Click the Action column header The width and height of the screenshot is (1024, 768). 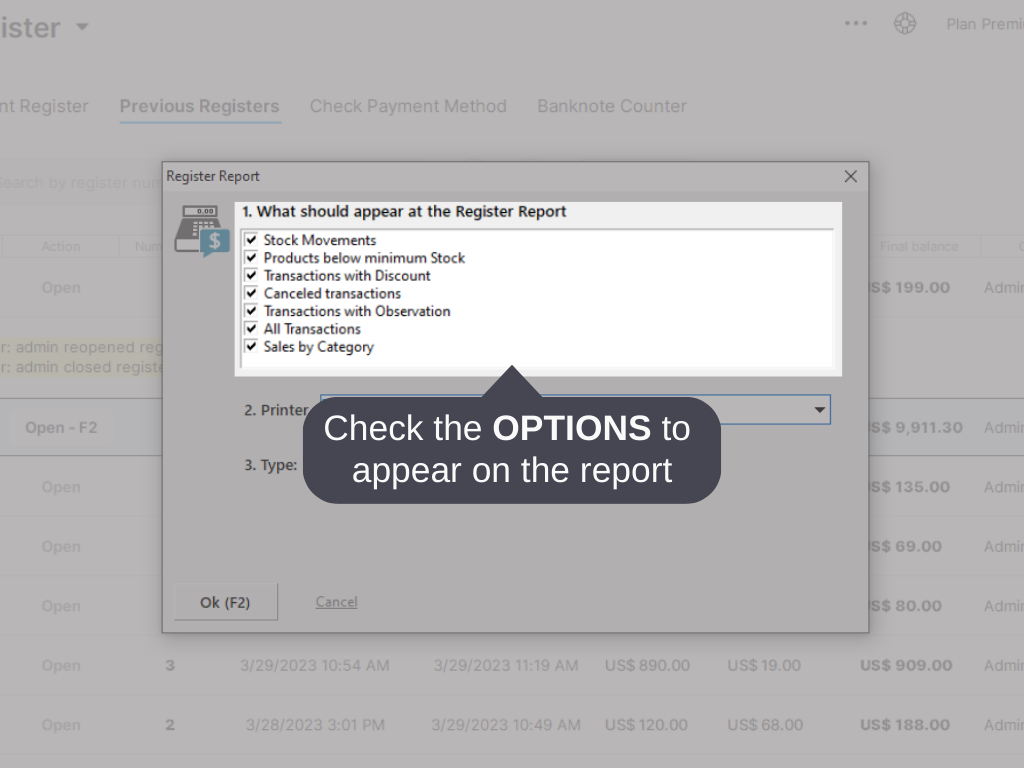click(x=61, y=246)
